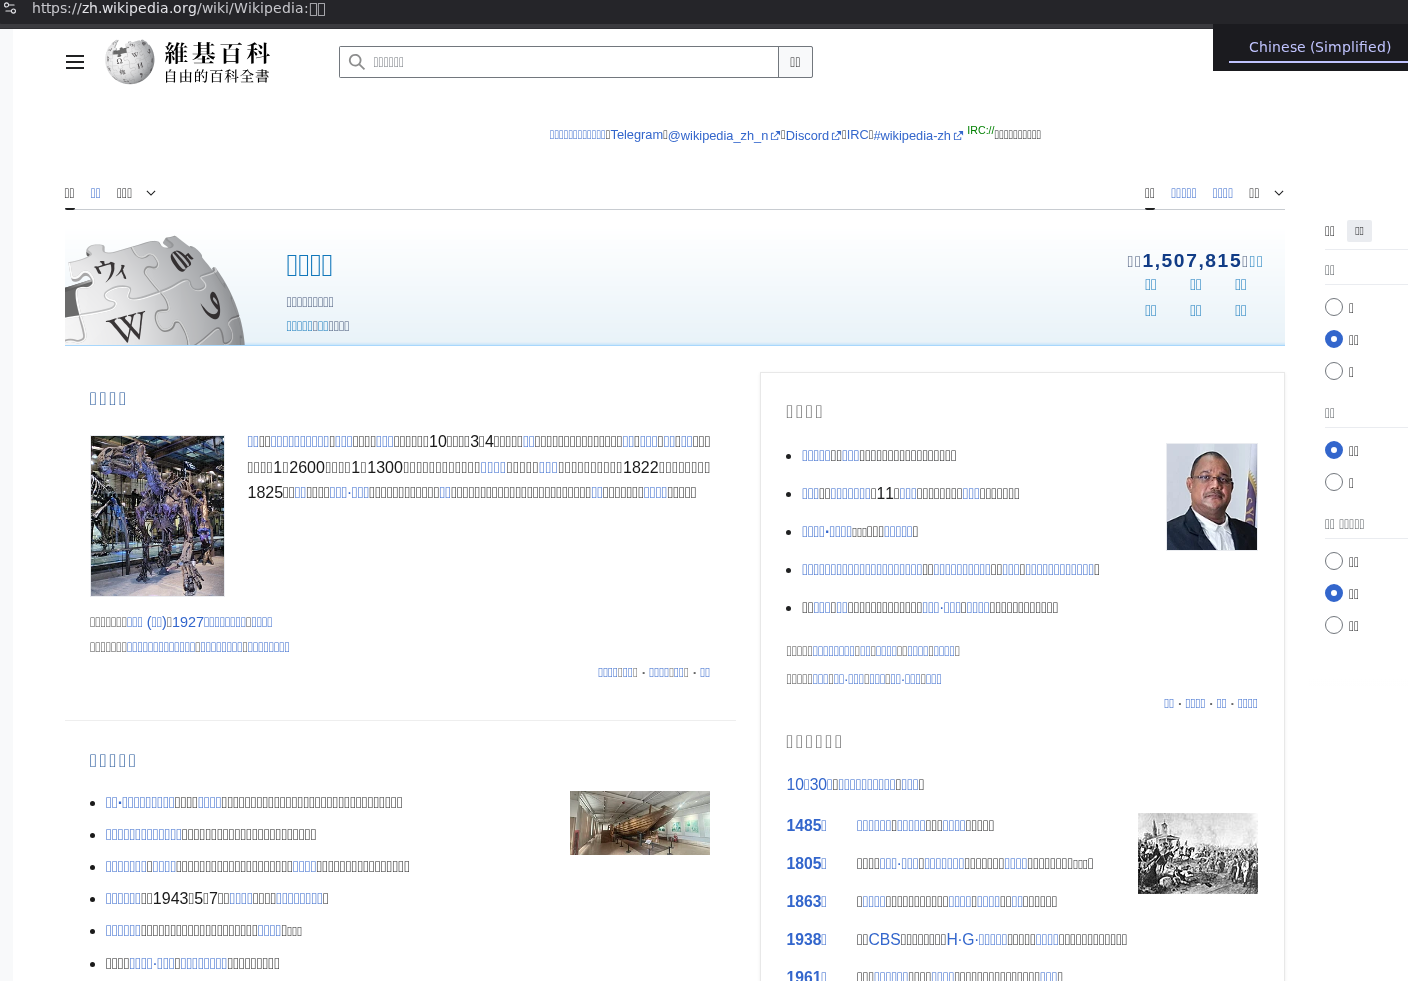Switch to the discussion tab
Screen dimensions: 1408x981
[95, 193]
